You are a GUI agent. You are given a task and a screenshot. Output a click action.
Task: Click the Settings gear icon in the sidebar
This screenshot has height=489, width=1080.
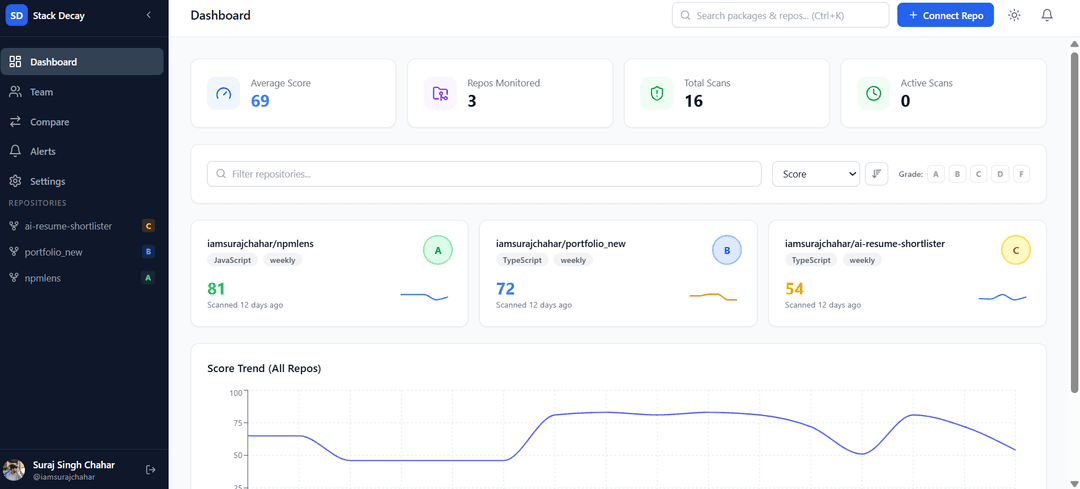15,181
